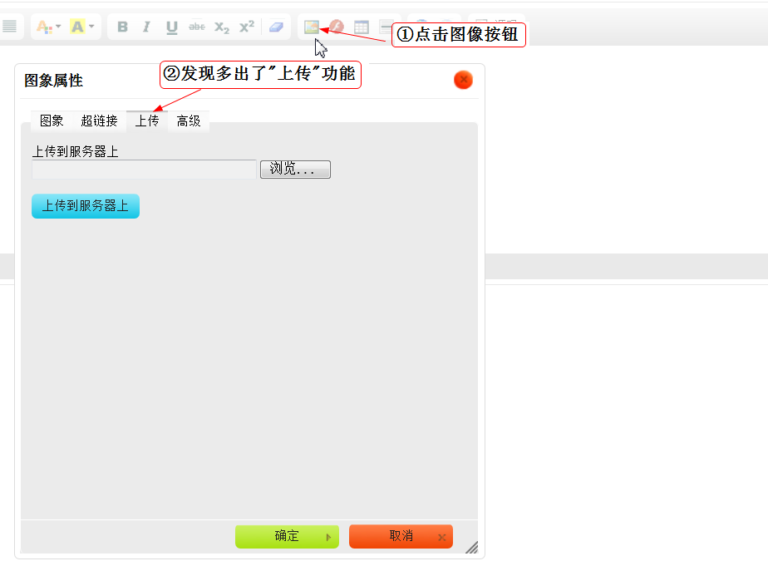Image resolution: width=768 pixels, height=561 pixels.
Task: Switch to the 图象 tab
Action: (x=52, y=121)
